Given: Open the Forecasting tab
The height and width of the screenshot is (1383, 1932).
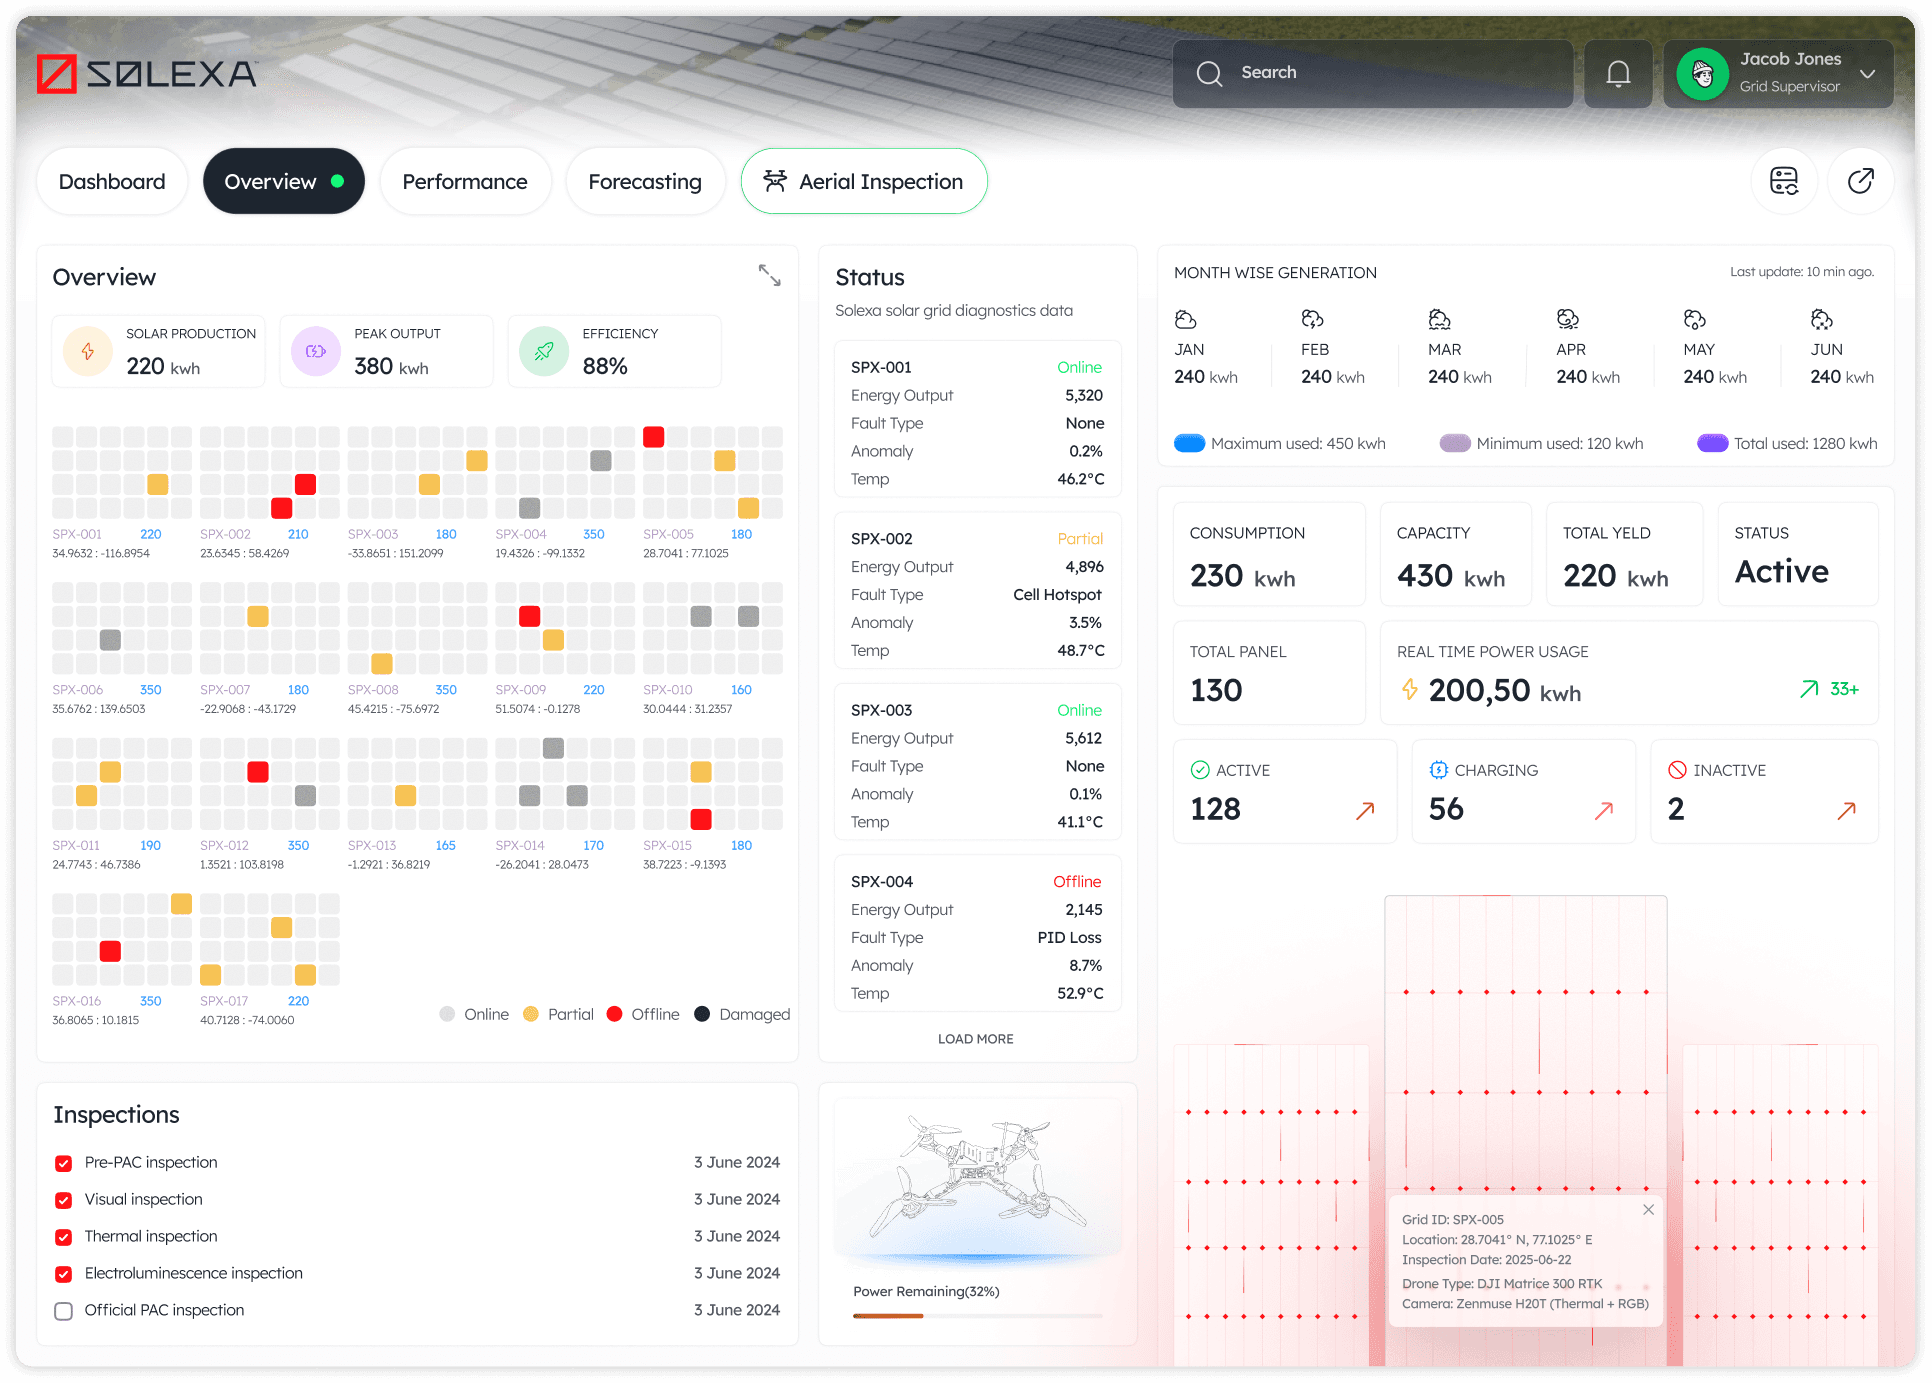Looking at the screenshot, I should coord(645,181).
